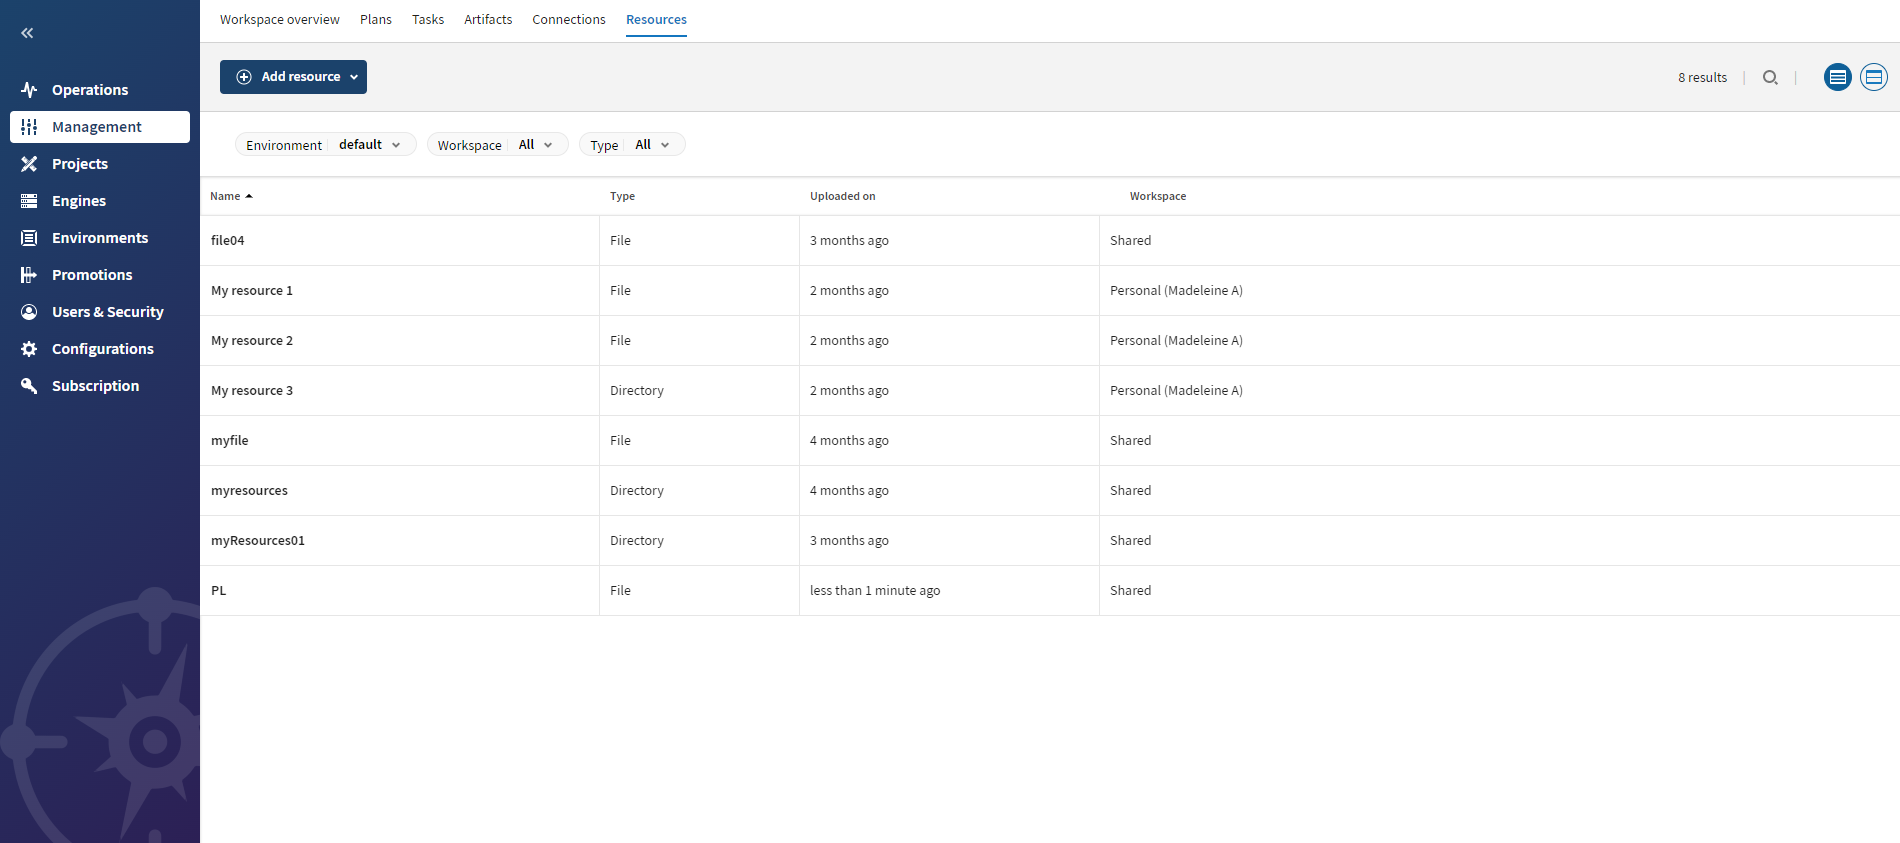Click the Projects tools icon in the sidebar
Screen dimensions: 1900x843
(29, 164)
